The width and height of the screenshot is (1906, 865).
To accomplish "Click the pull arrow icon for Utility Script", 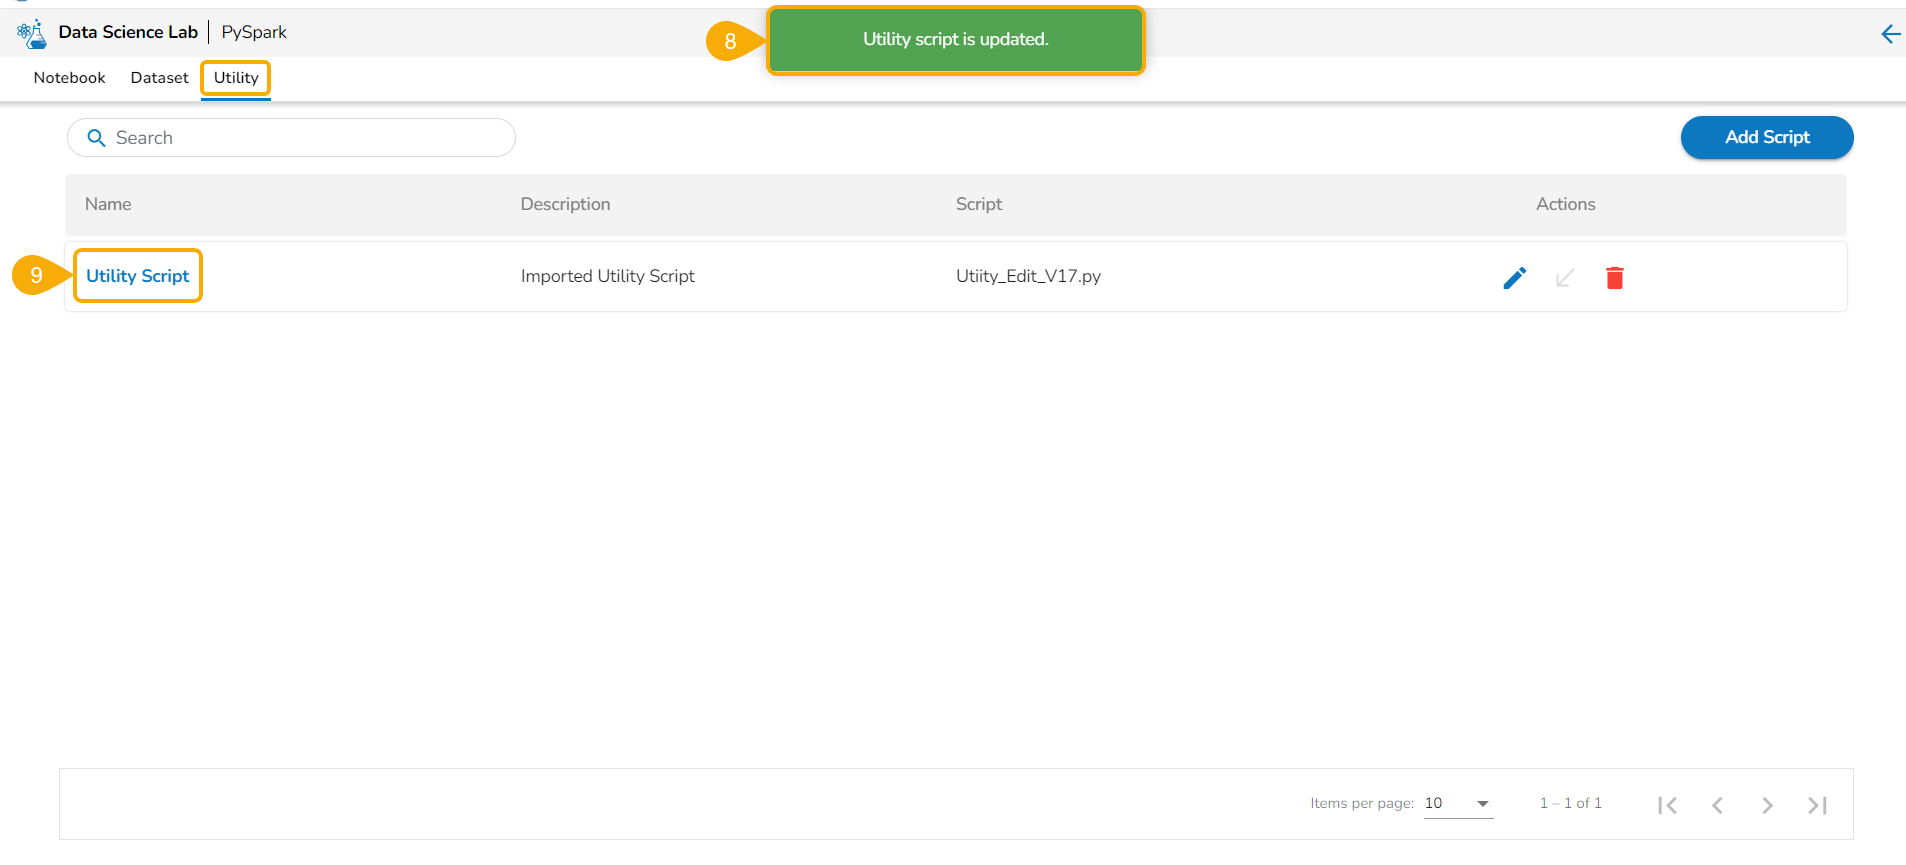I will click(x=1565, y=278).
